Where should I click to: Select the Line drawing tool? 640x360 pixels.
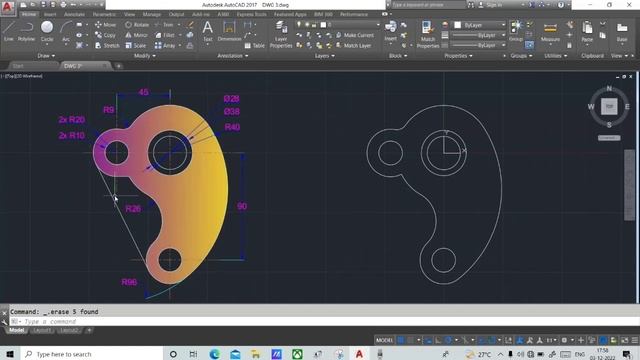9,32
